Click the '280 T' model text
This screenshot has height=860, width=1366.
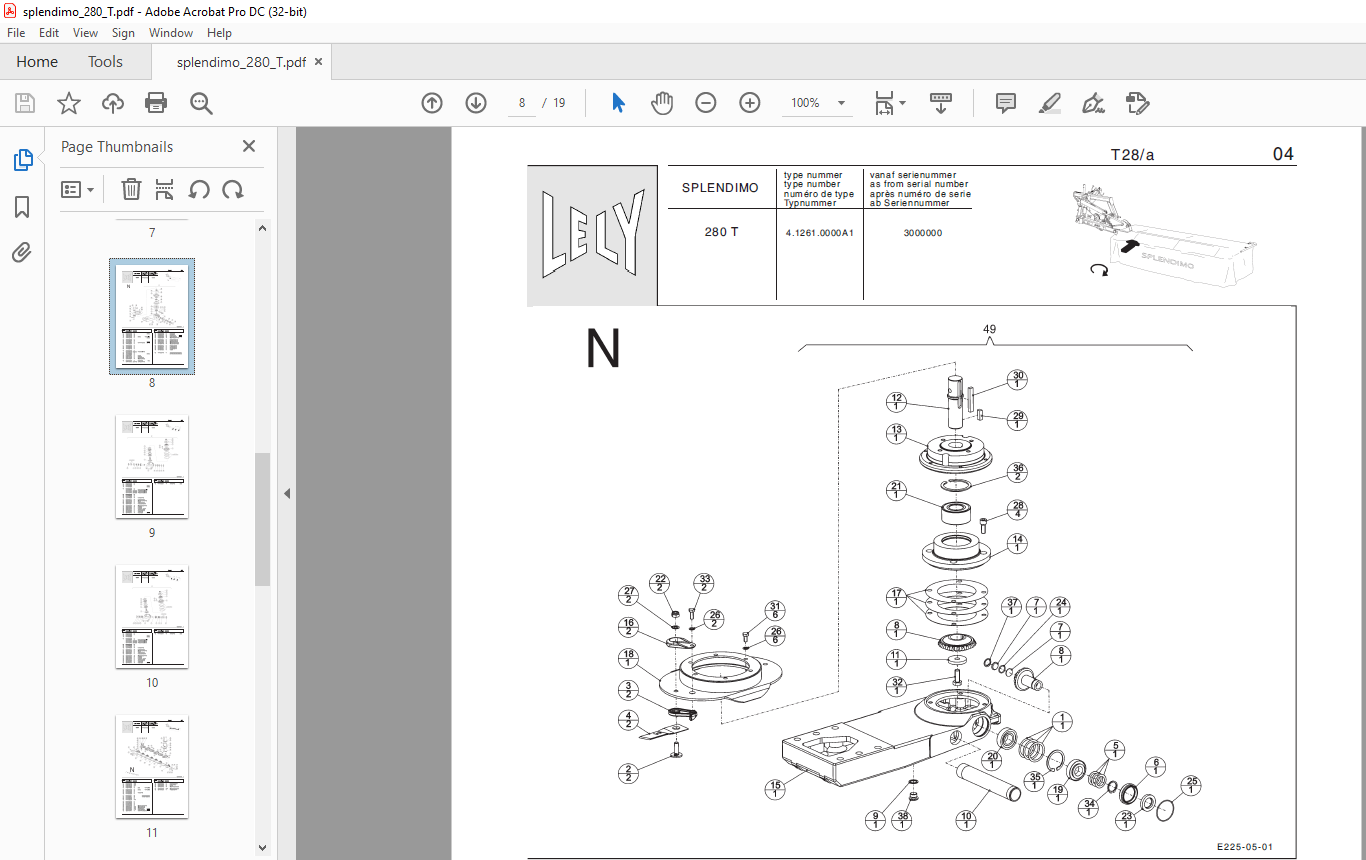tap(721, 232)
